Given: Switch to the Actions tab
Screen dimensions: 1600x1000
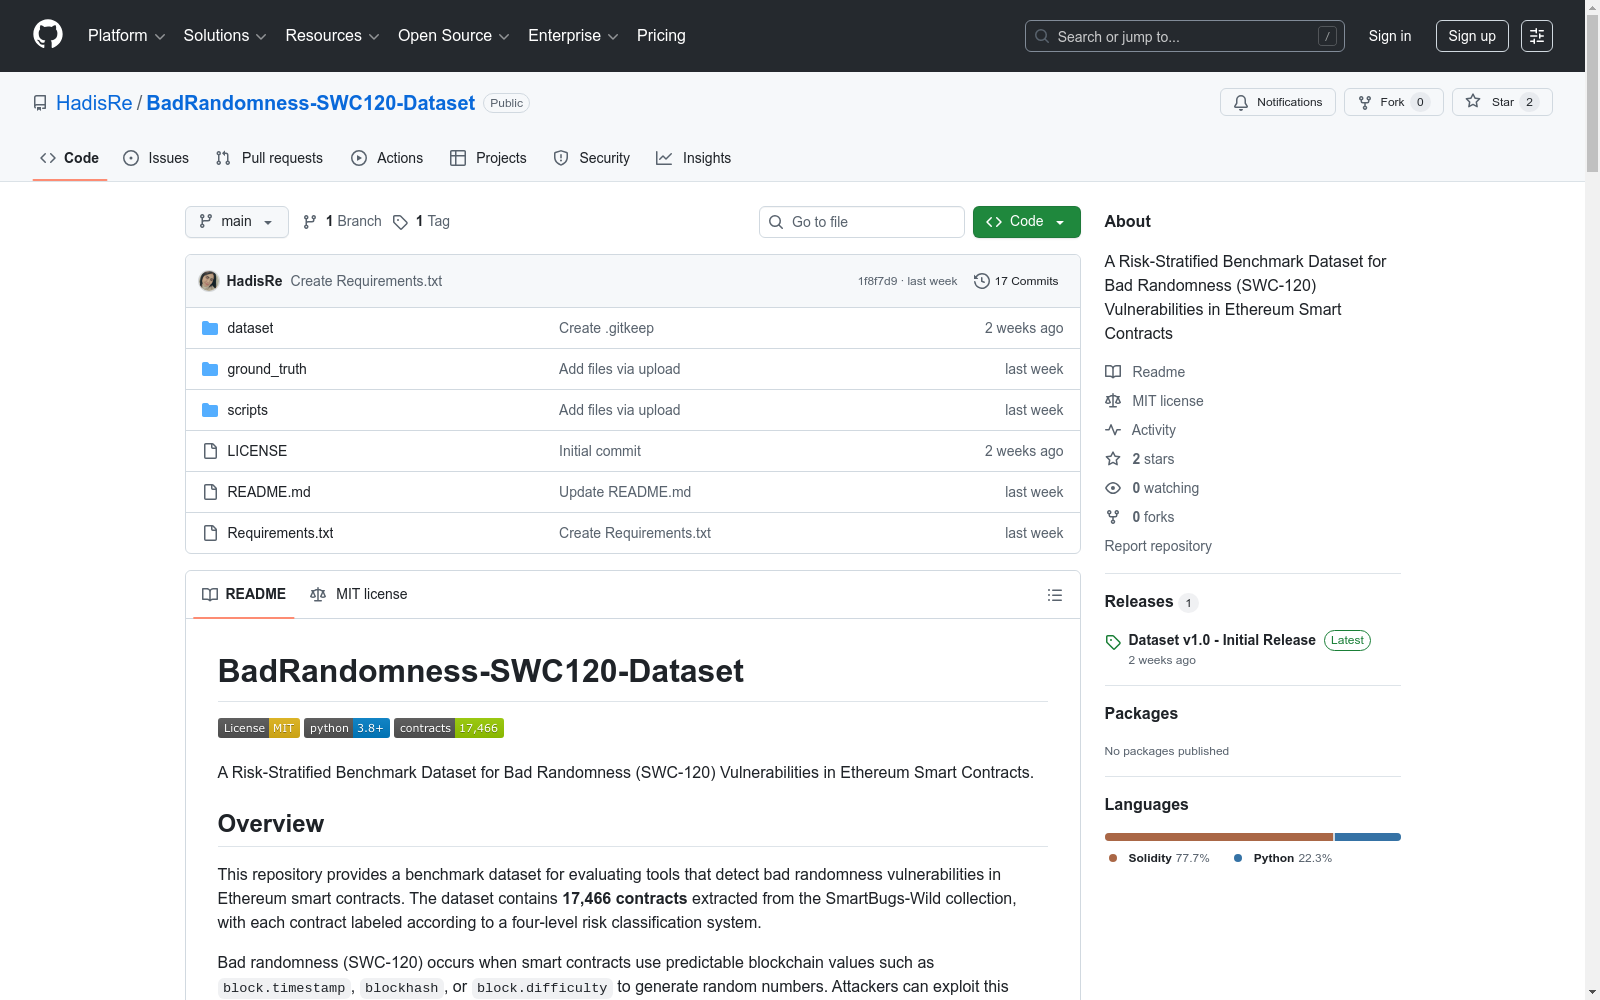Looking at the screenshot, I should tap(387, 158).
